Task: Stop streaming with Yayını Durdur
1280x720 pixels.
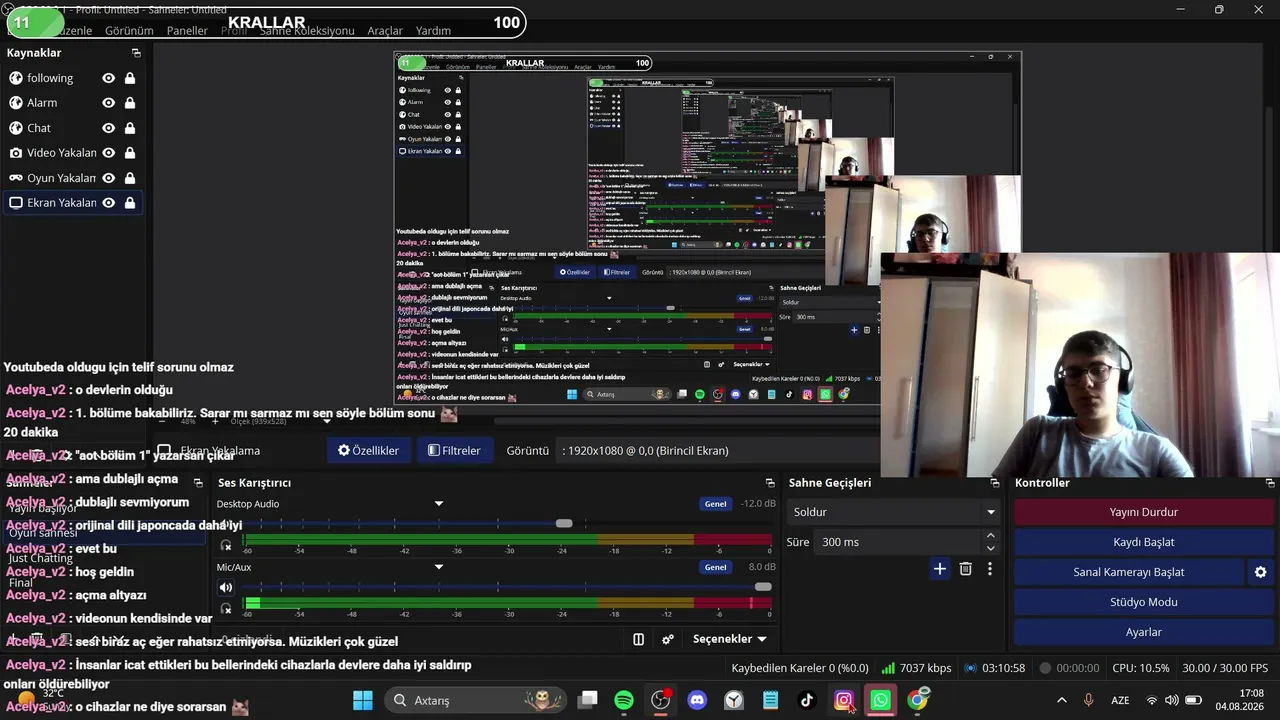Action: point(1143,512)
